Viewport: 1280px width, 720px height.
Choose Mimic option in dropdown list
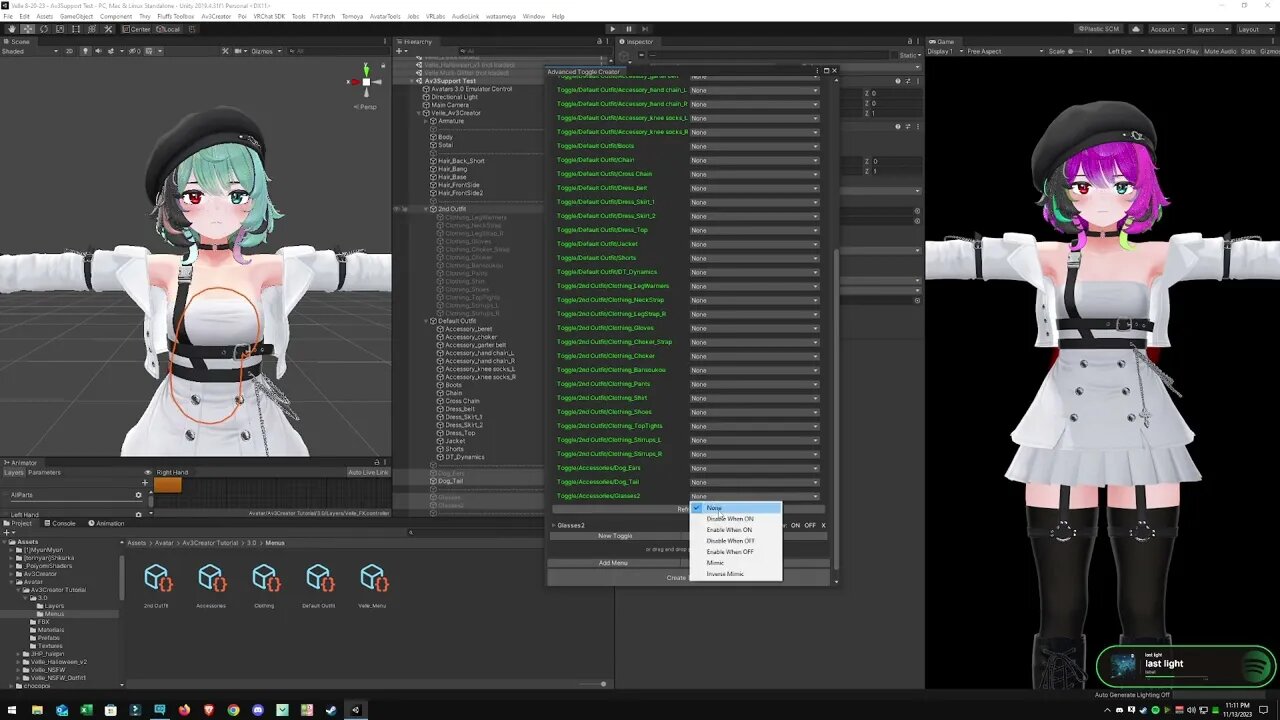736,563
